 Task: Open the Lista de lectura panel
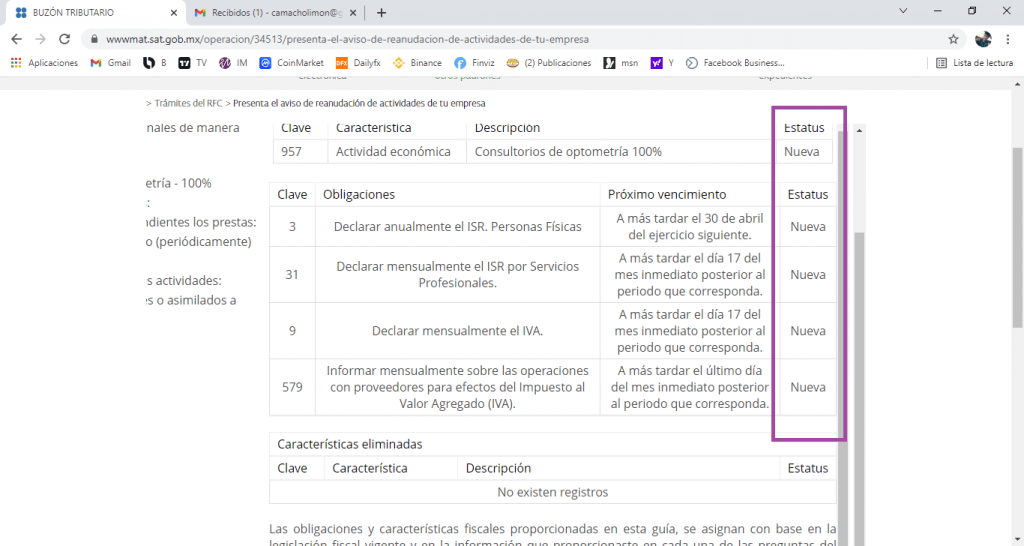[x=974, y=63]
